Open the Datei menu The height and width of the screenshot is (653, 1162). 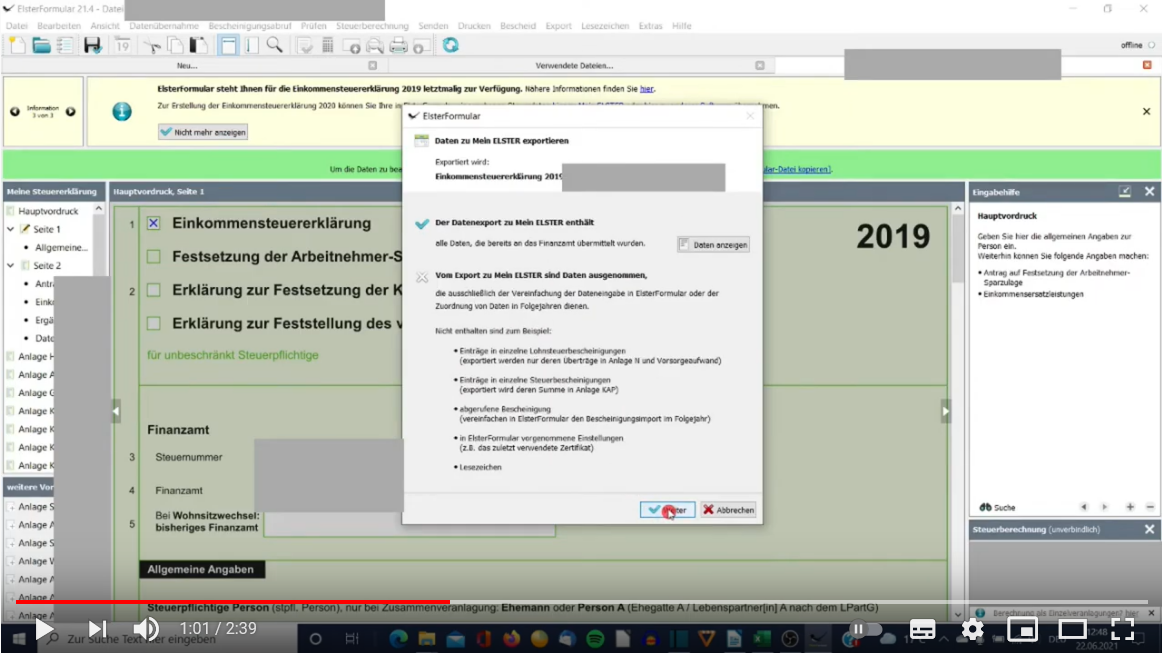click(x=16, y=26)
